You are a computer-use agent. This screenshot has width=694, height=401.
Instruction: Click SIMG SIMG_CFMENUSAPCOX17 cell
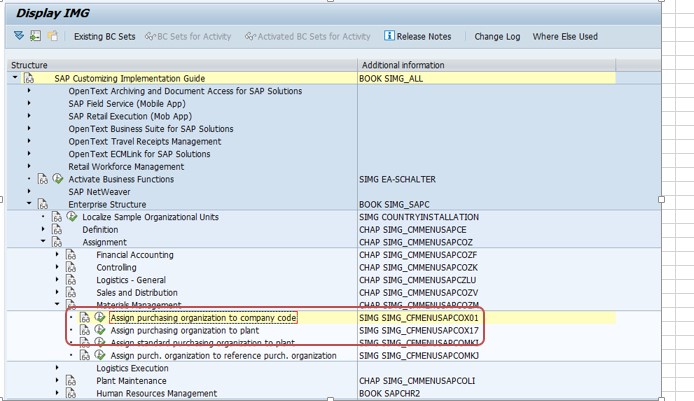tap(419, 331)
